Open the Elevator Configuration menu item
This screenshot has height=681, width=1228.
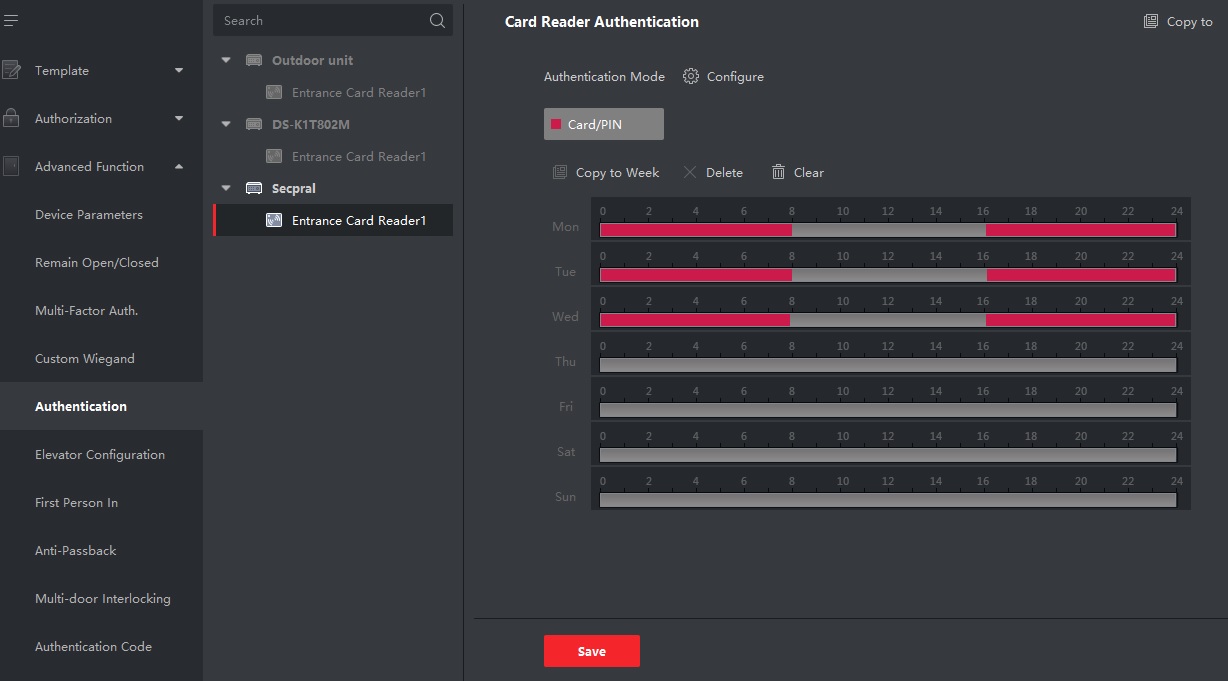pos(100,455)
